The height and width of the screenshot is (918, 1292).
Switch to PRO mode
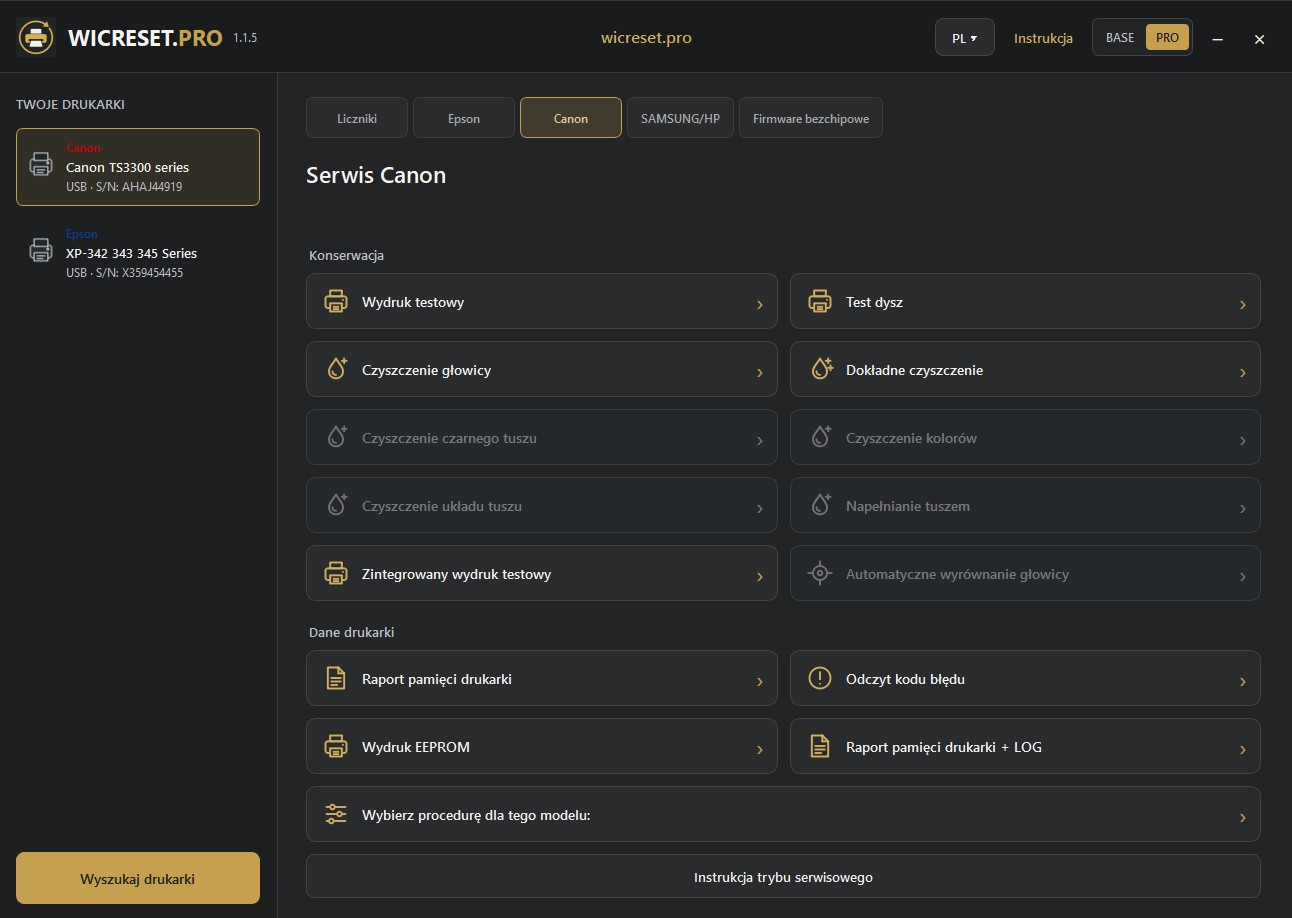click(1167, 38)
